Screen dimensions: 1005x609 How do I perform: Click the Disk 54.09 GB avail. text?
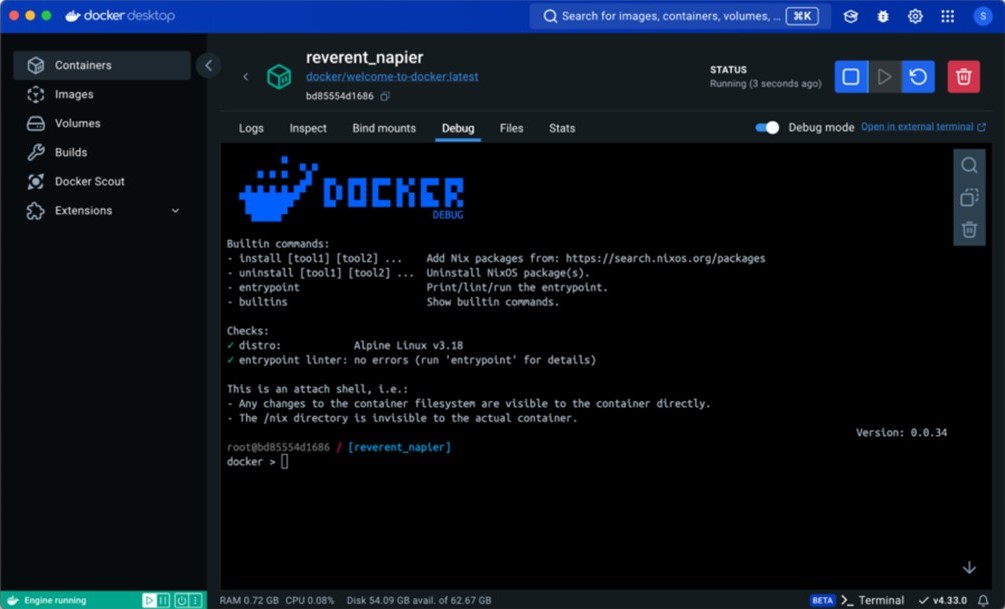click(x=419, y=601)
